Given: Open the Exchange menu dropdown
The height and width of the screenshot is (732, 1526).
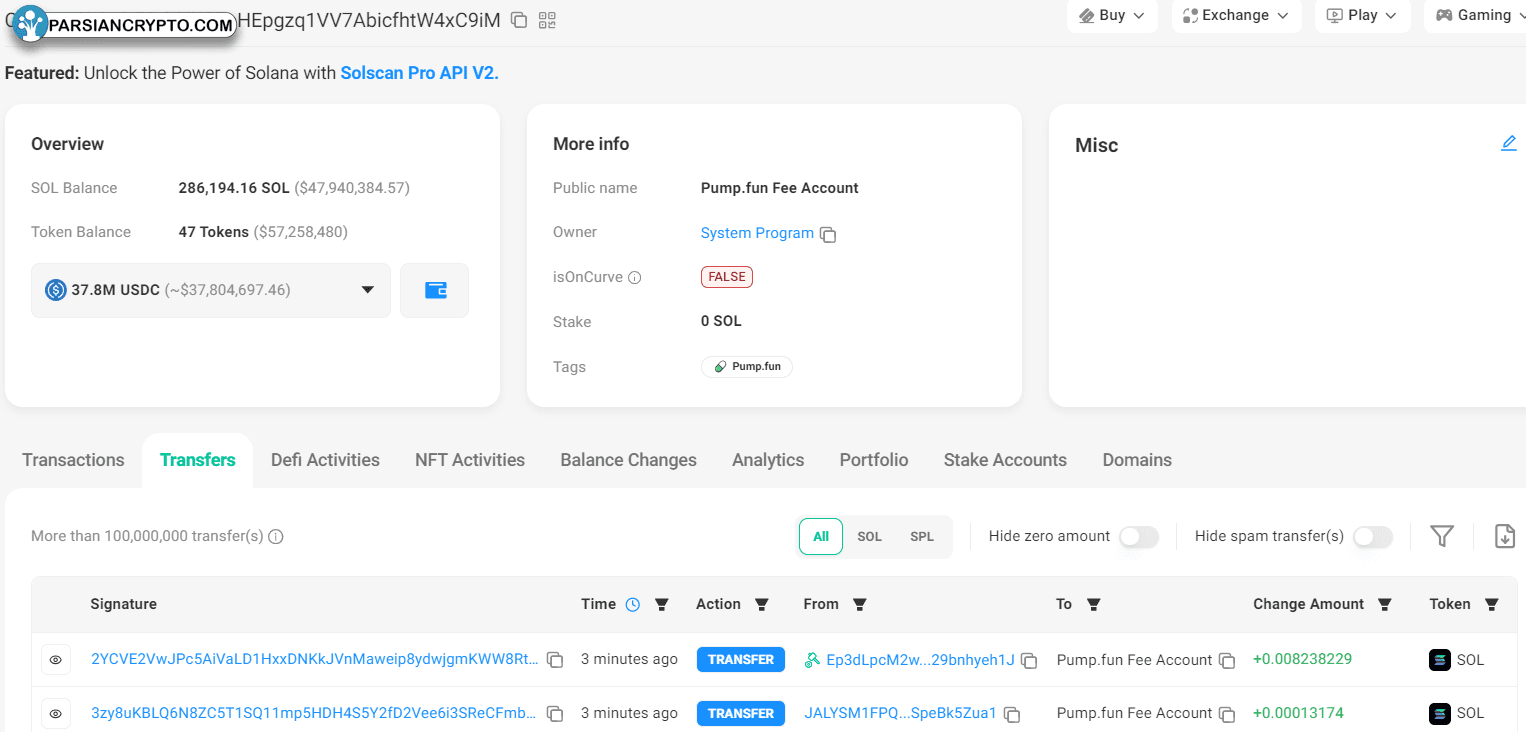Looking at the screenshot, I should point(1237,15).
